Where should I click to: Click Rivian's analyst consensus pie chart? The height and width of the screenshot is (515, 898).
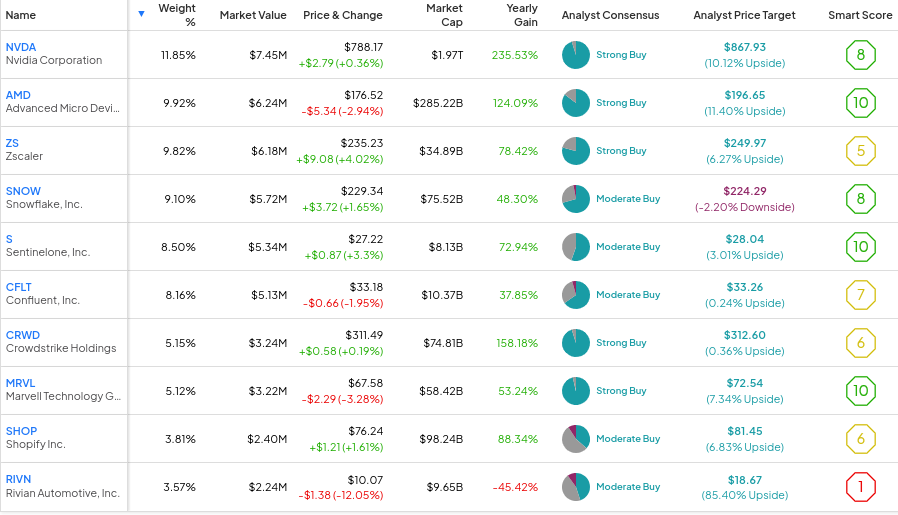tap(576, 487)
